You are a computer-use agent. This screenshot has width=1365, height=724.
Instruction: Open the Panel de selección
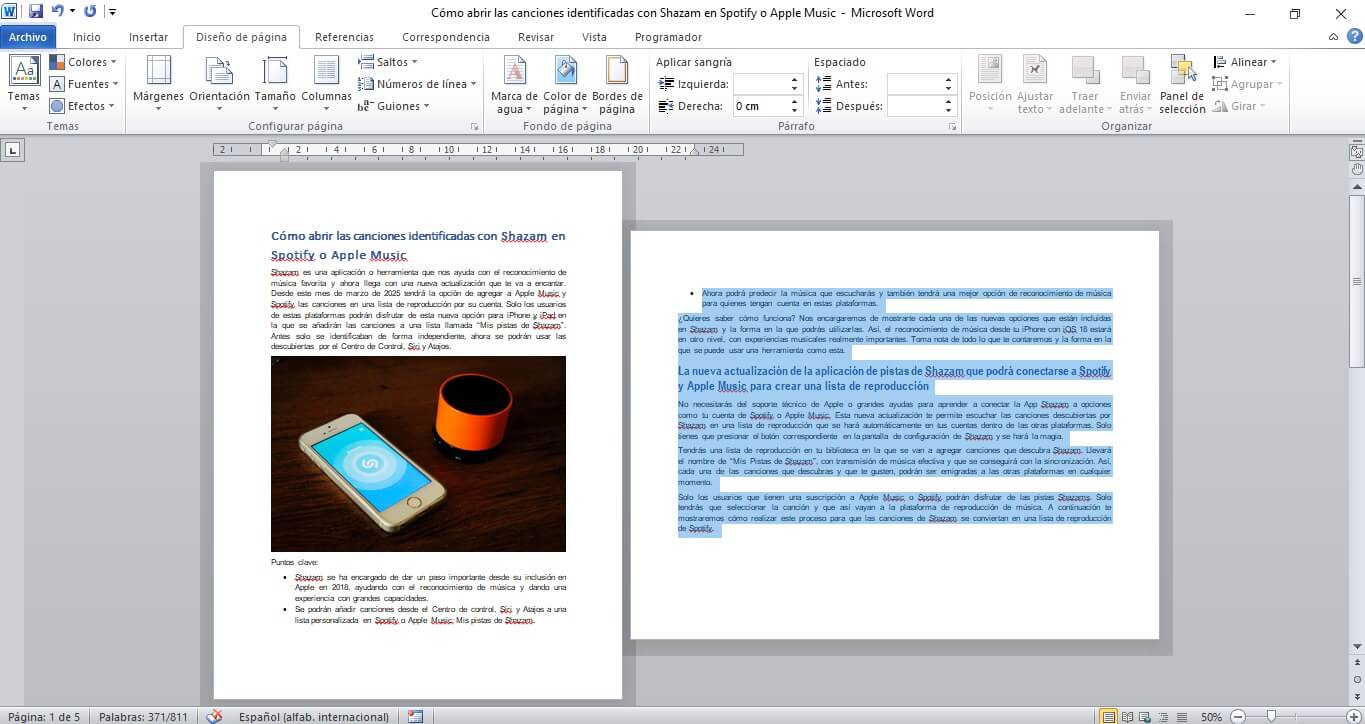1183,84
